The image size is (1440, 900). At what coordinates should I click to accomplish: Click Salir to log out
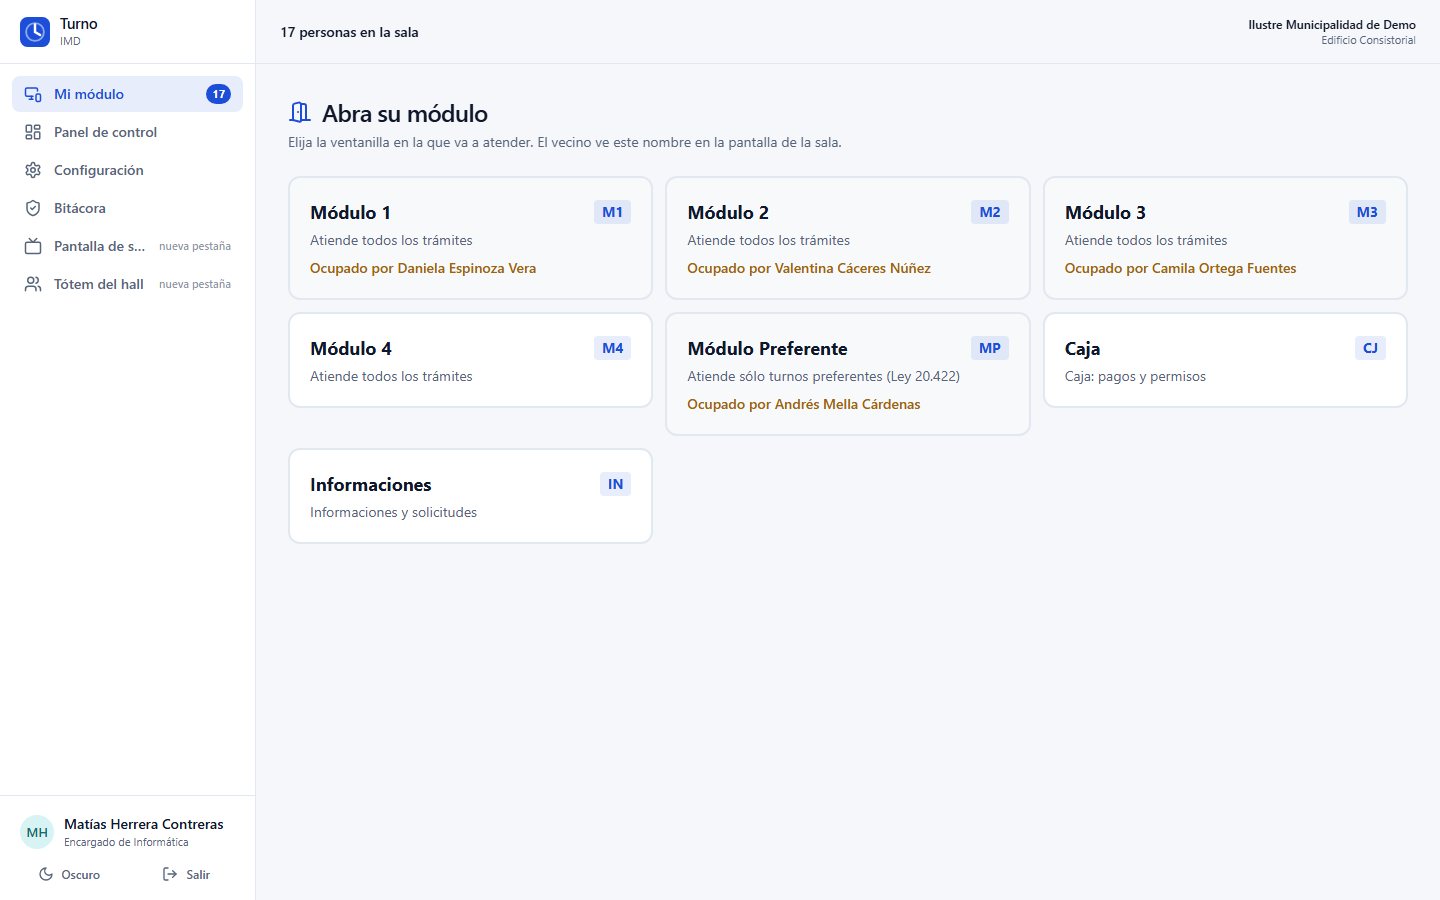click(x=186, y=874)
